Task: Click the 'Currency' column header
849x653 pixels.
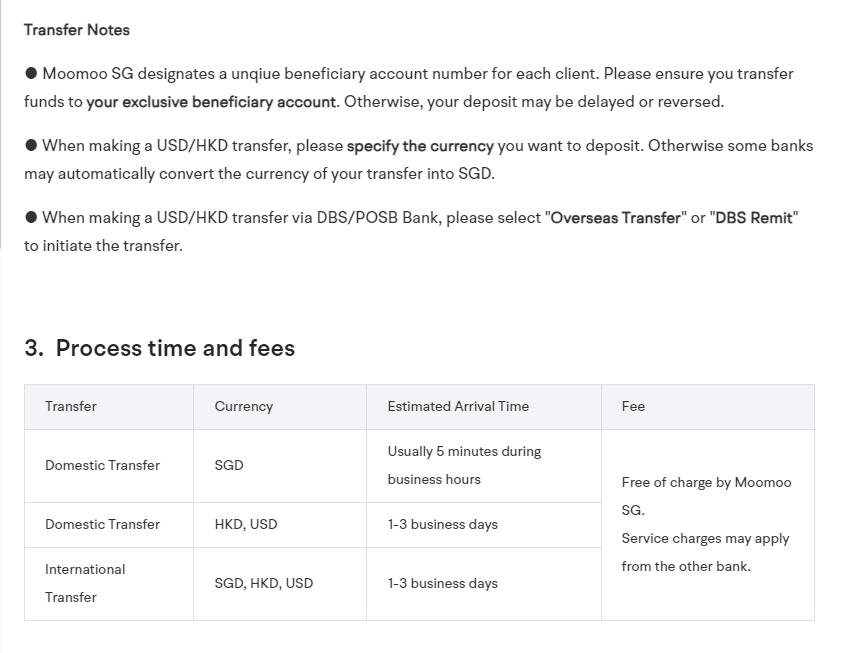Action: click(x=243, y=406)
